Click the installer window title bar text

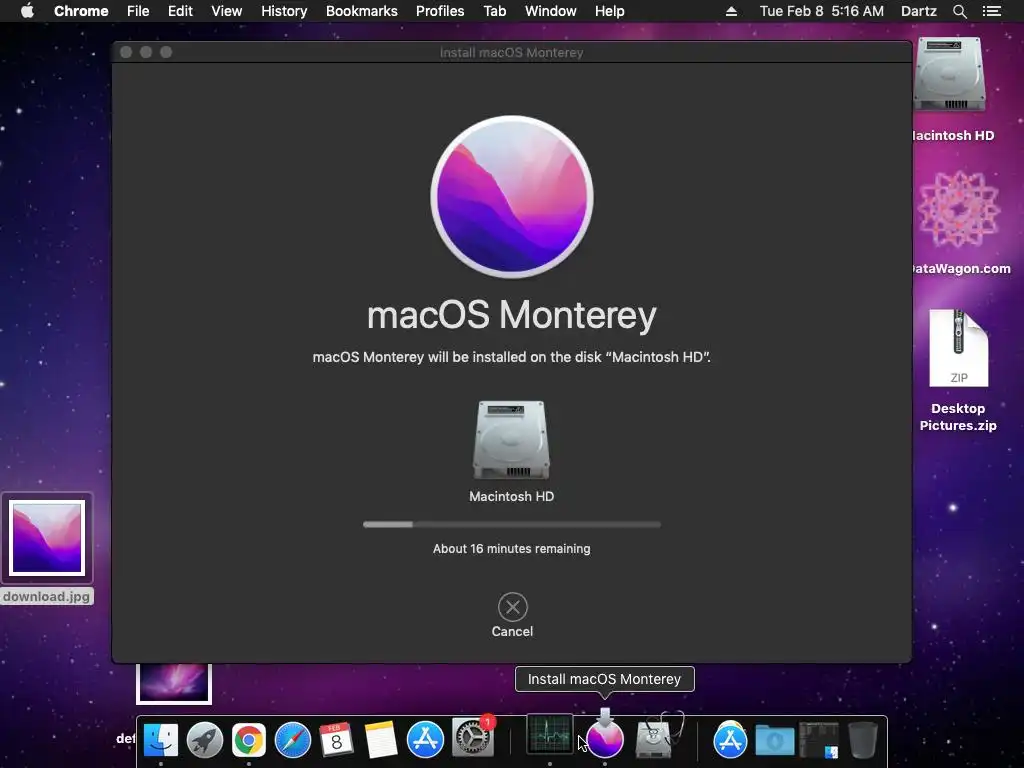(511, 52)
